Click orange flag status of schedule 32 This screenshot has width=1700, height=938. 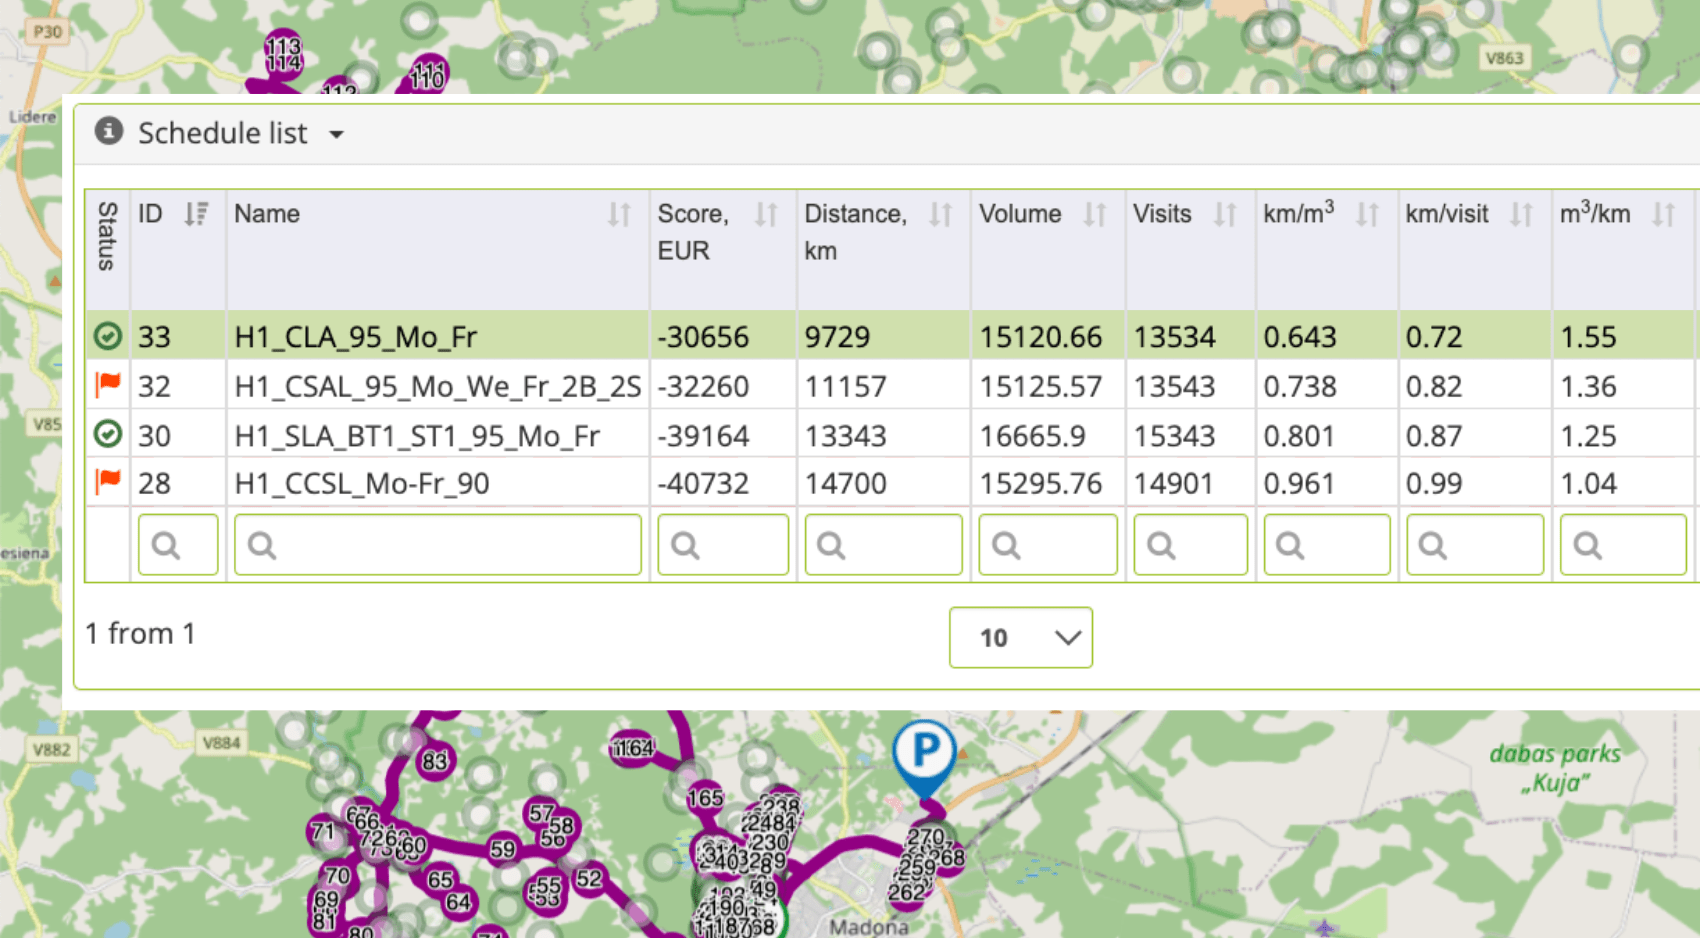coord(108,384)
